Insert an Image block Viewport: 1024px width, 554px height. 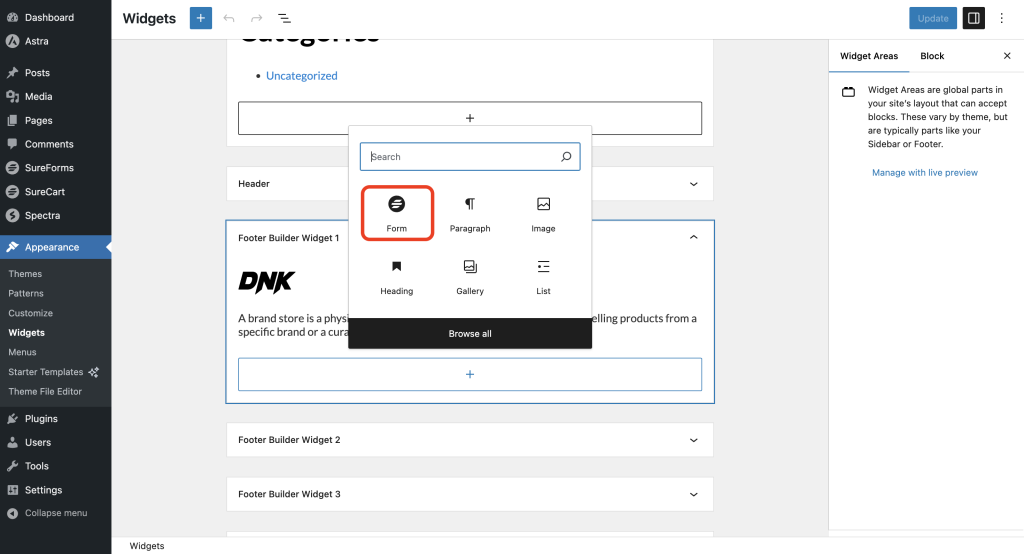[x=543, y=213]
